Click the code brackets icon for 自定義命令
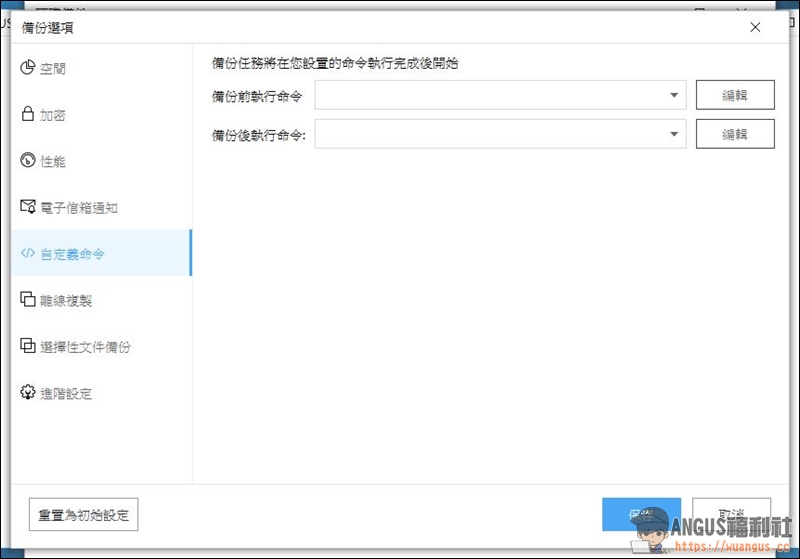This screenshot has height=559, width=800. [27, 254]
